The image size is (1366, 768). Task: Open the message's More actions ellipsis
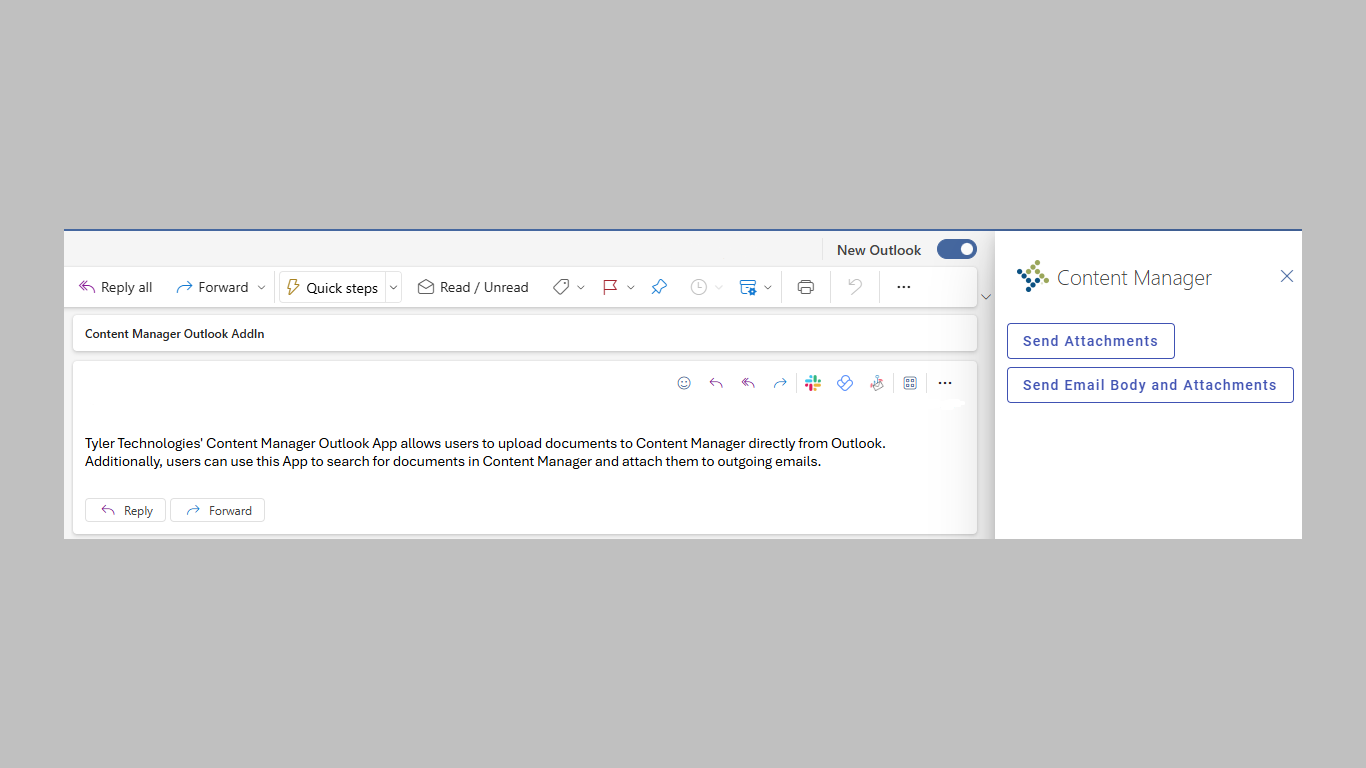(x=945, y=383)
